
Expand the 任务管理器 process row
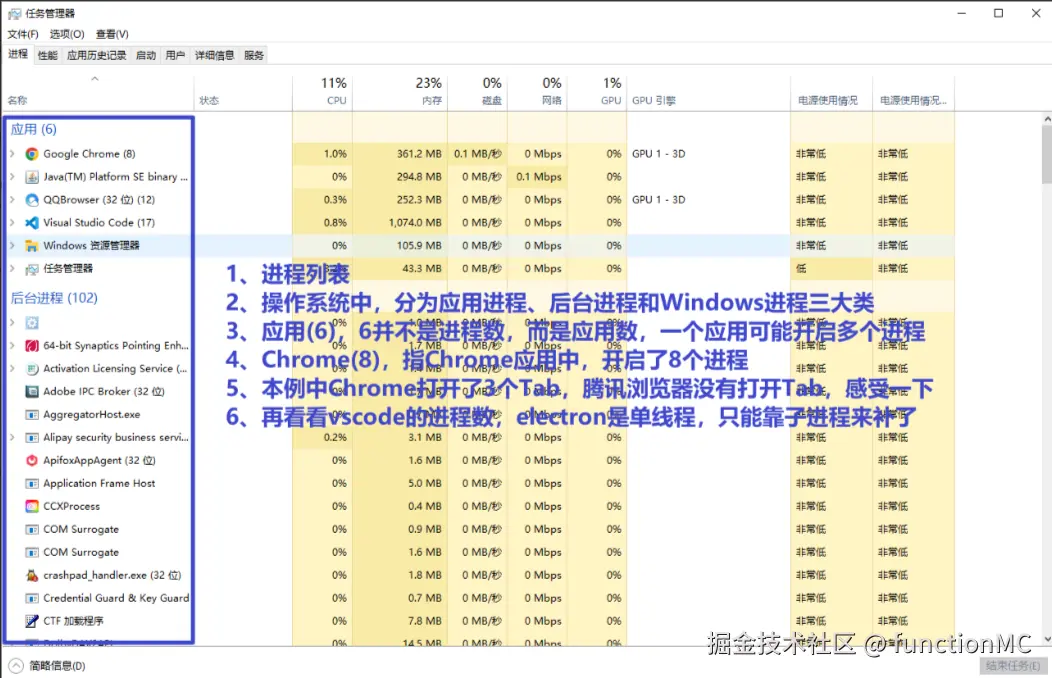coord(12,269)
